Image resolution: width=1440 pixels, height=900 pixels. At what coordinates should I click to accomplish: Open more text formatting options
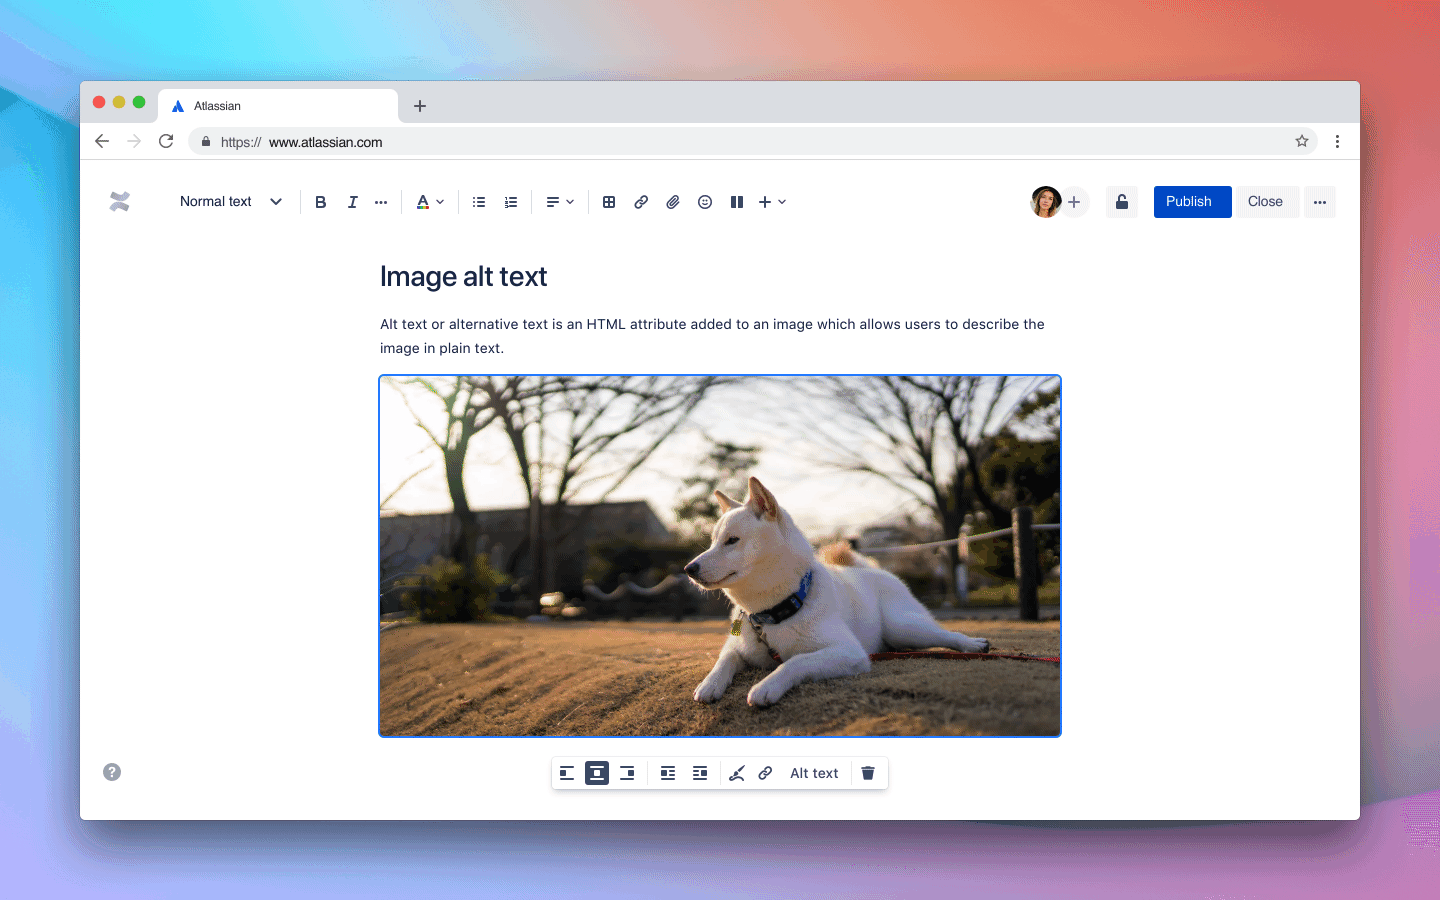(381, 202)
